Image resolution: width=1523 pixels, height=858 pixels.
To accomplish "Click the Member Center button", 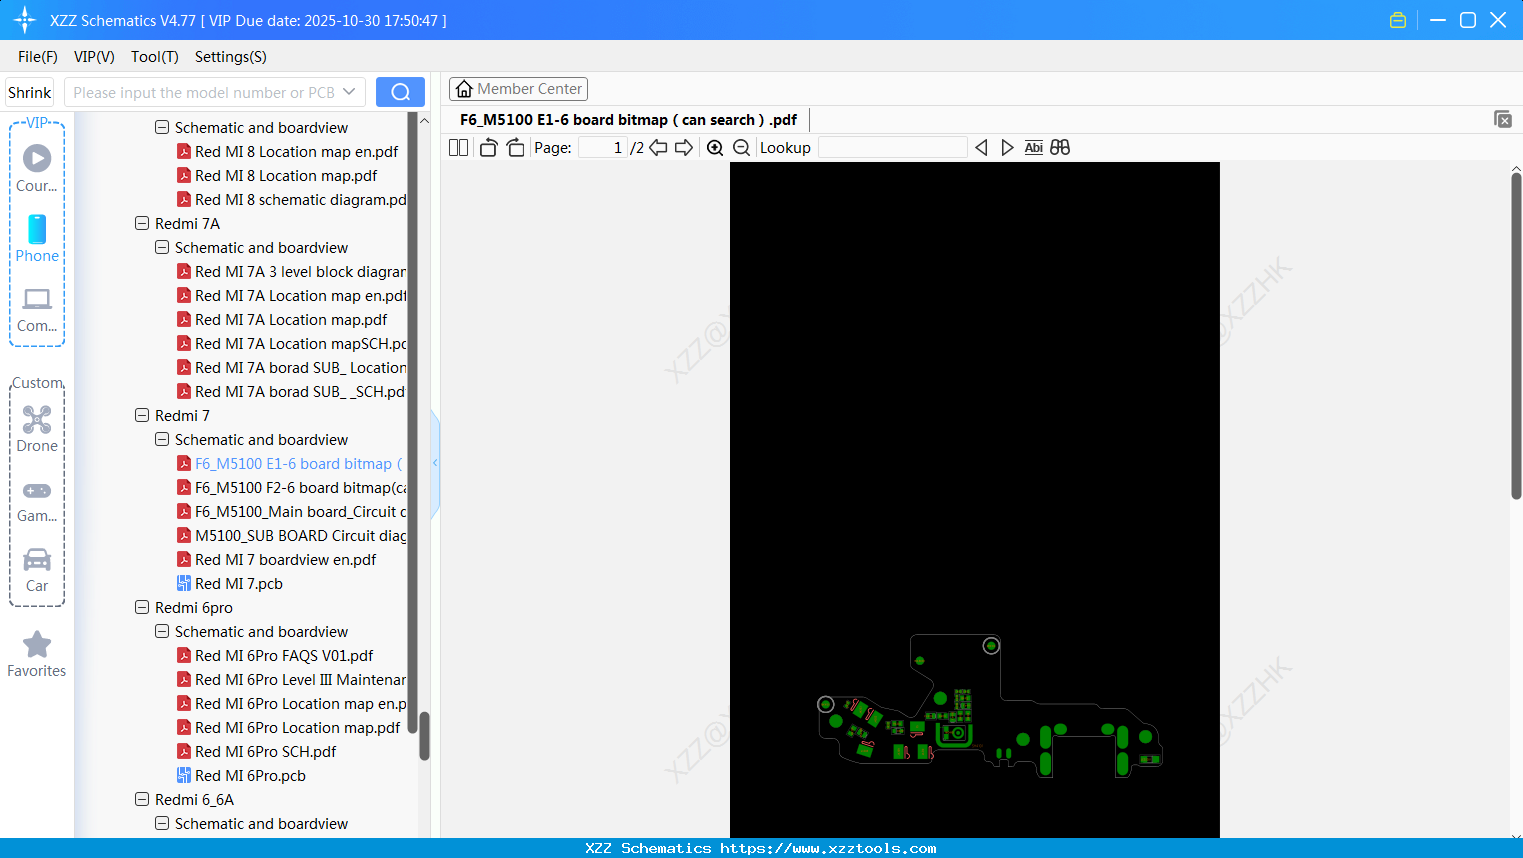I will [x=518, y=89].
